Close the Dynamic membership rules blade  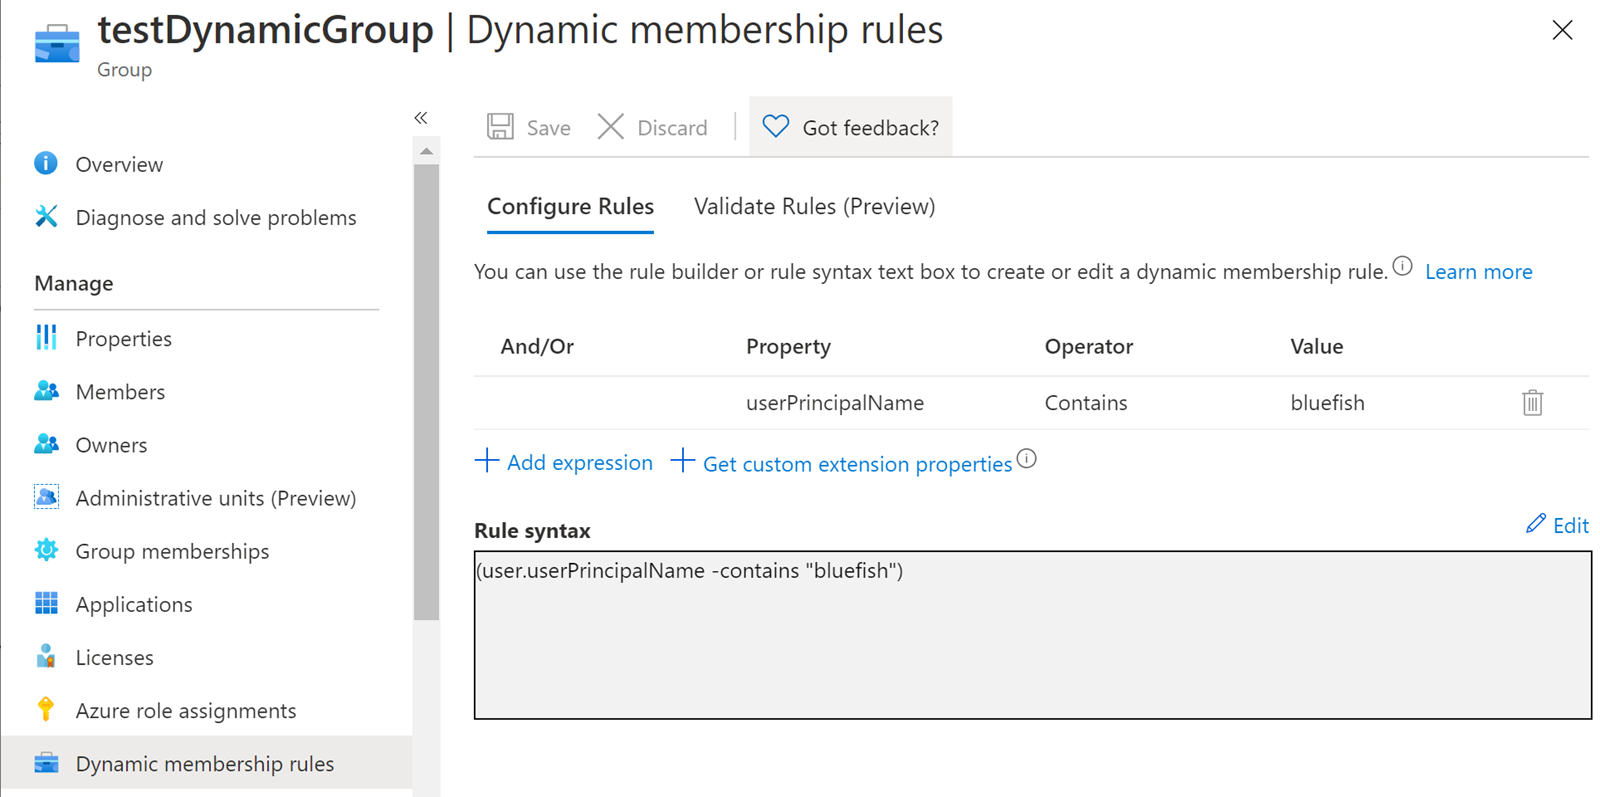(1562, 30)
